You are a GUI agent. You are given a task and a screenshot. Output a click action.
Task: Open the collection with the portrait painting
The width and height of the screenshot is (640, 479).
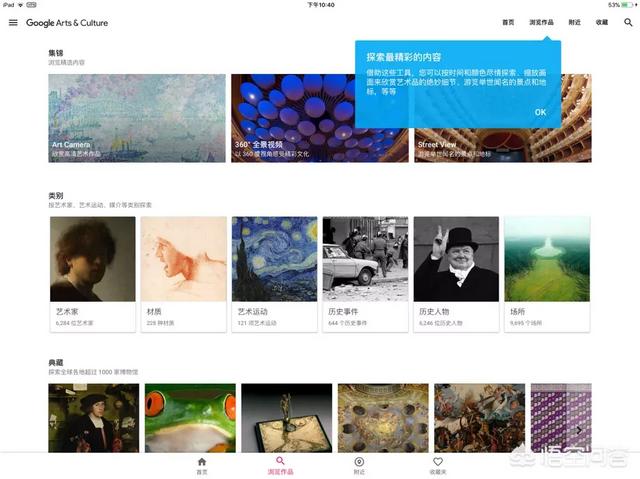[93, 418]
